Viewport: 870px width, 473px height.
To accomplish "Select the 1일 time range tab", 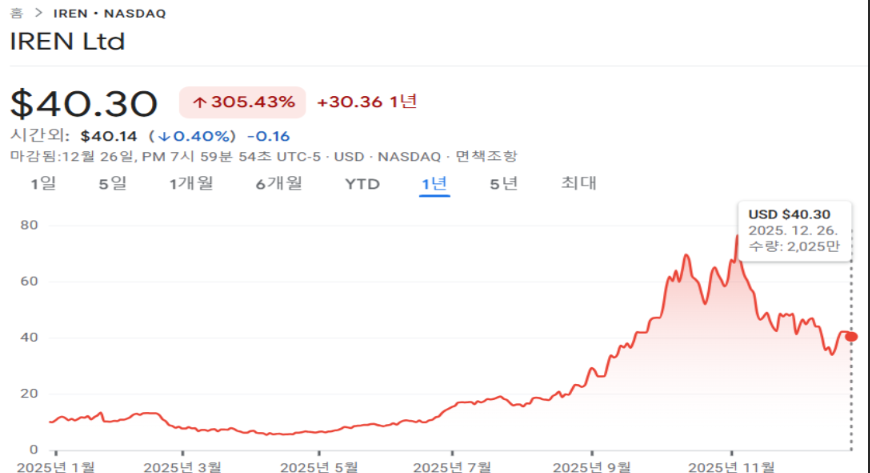I will click(x=43, y=183).
